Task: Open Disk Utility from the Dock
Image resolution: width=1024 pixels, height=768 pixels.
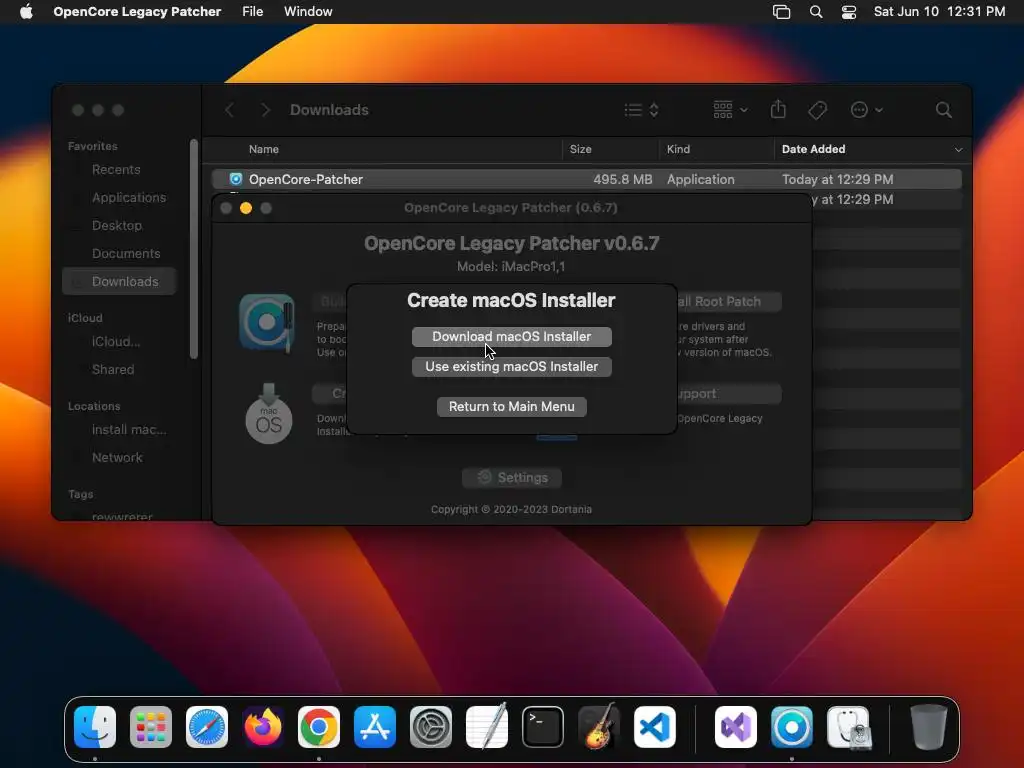Action: pos(848,727)
